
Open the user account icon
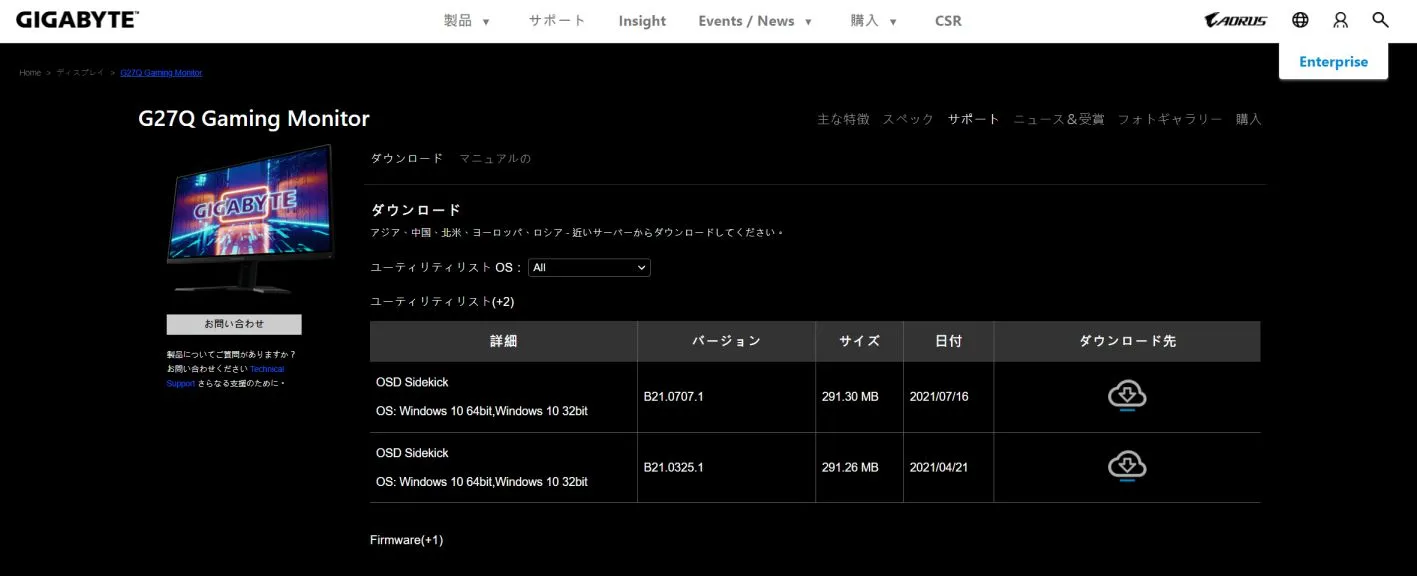[1341, 20]
